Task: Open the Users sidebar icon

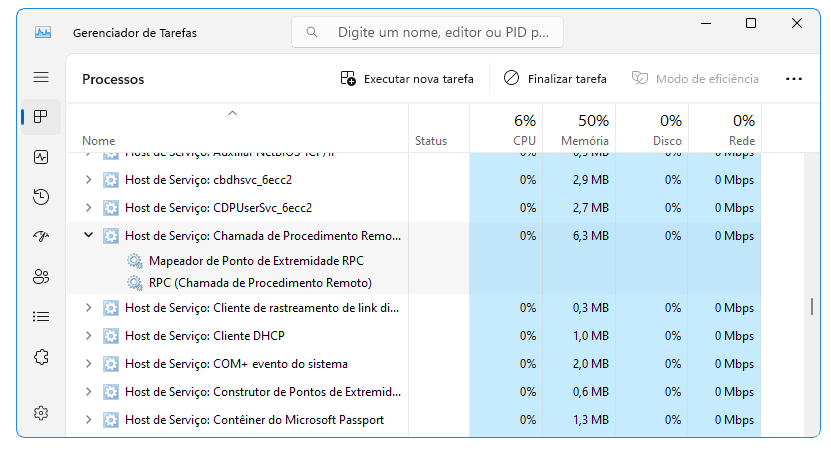Action: (41, 276)
